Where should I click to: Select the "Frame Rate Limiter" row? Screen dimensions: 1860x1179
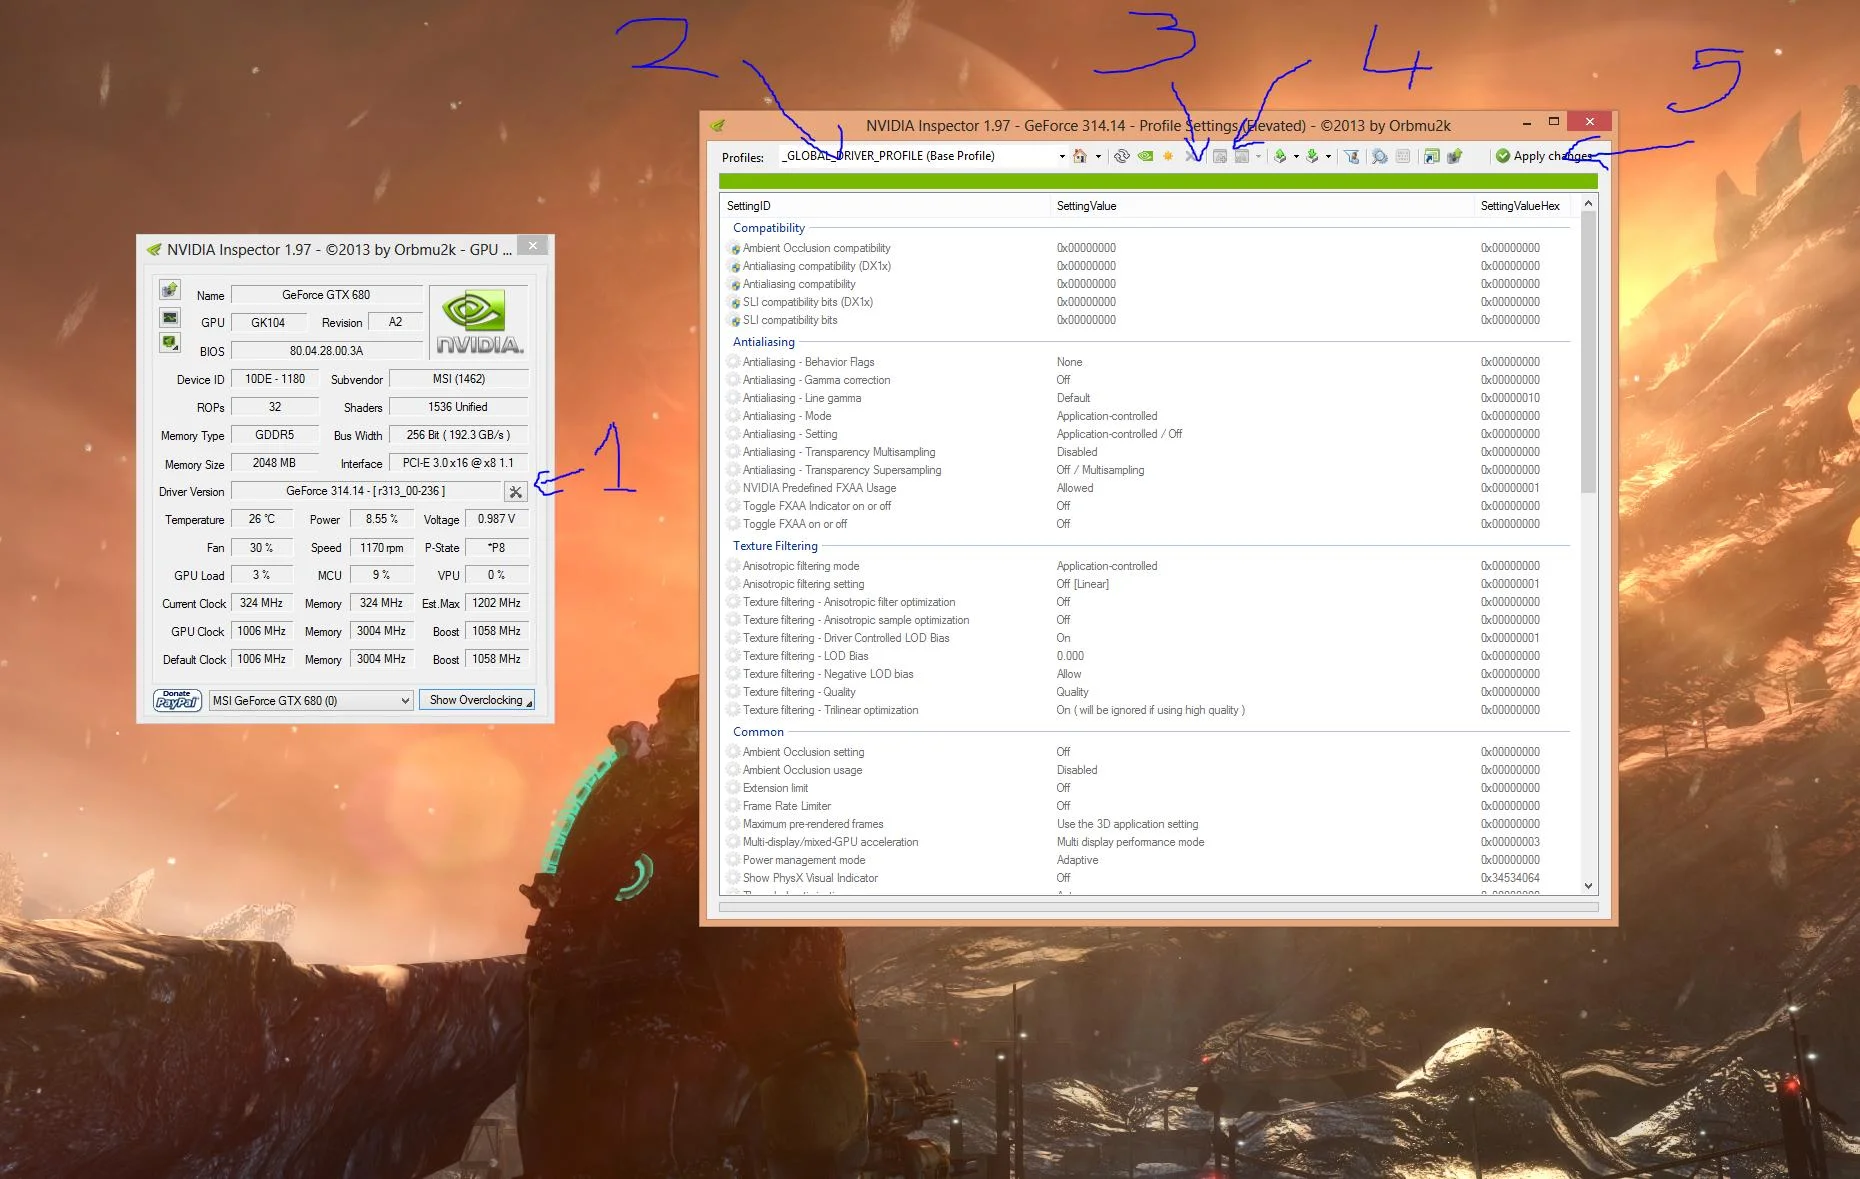coord(1147,806)
